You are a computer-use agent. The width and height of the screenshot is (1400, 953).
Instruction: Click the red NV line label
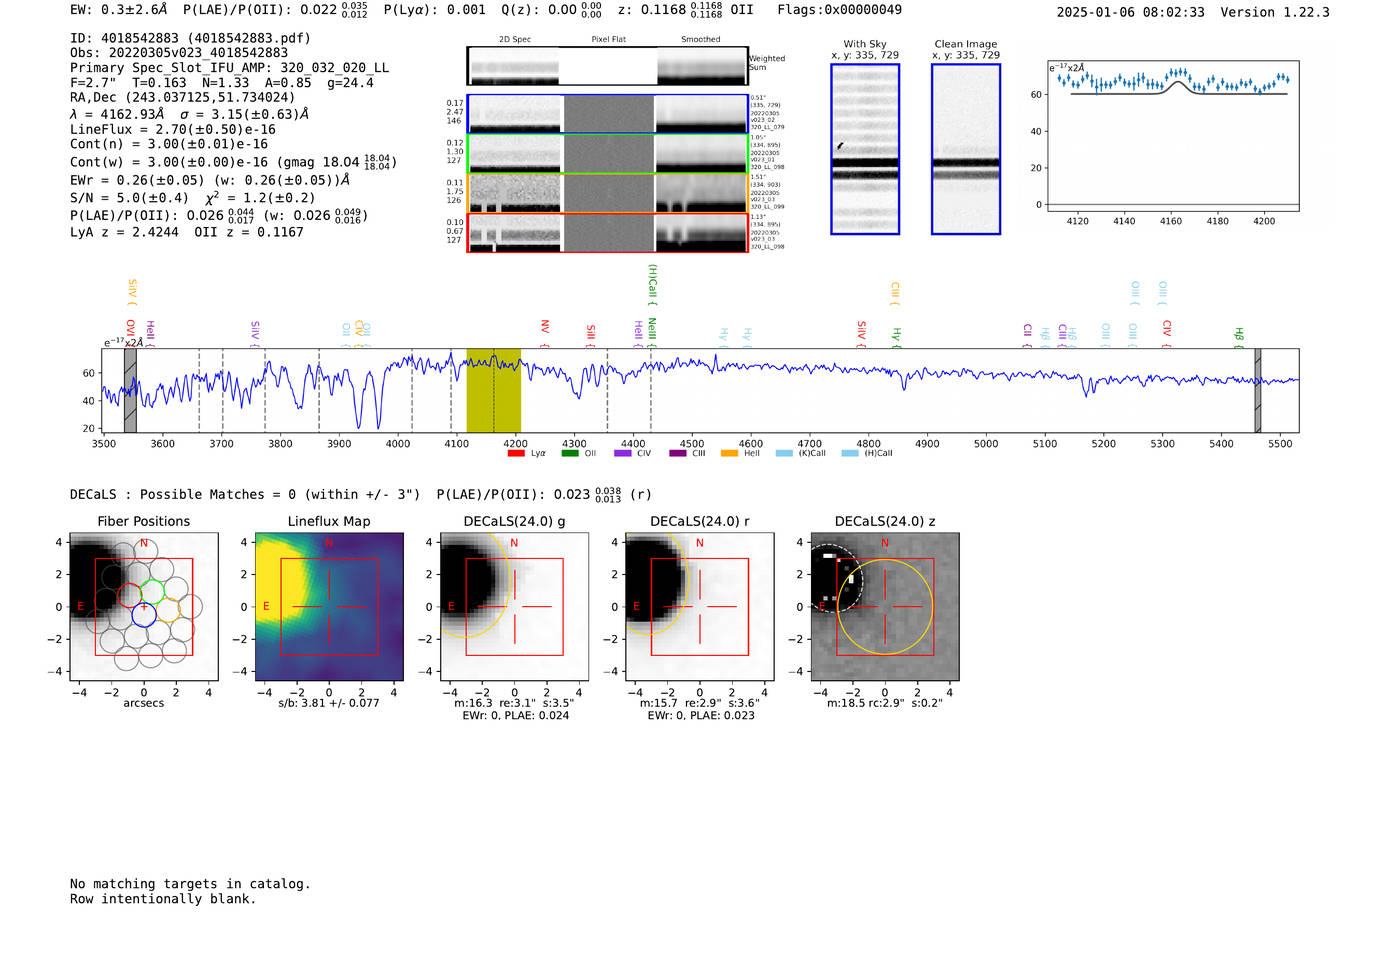click(x=545, y=327)
